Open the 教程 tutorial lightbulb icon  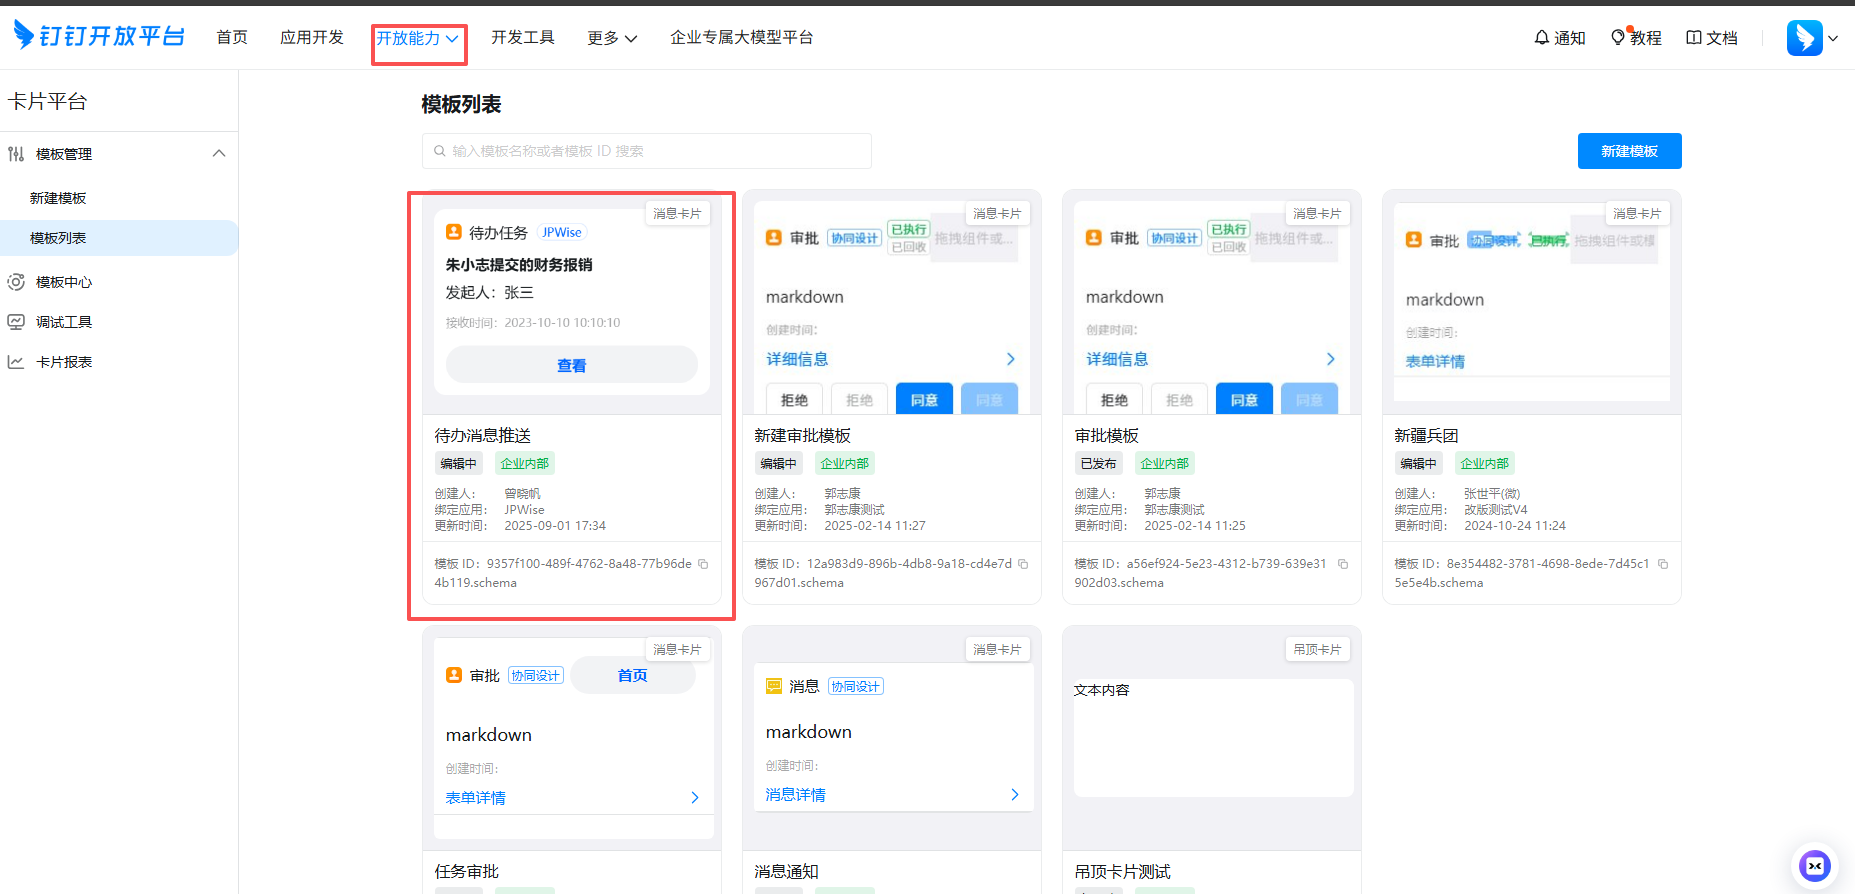(x=1618, y=37)
